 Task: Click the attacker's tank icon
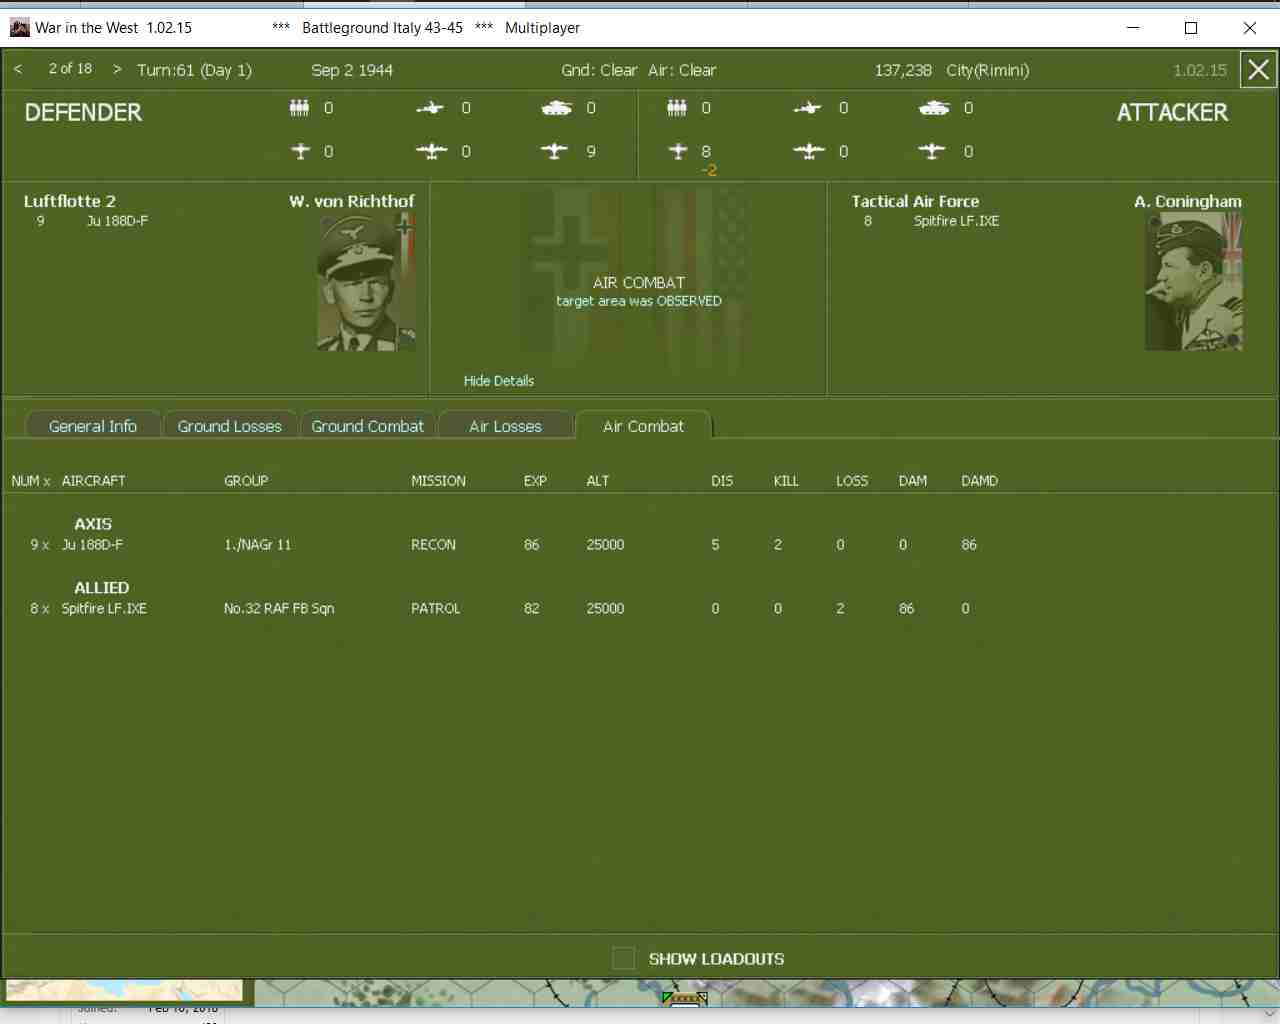934,108
